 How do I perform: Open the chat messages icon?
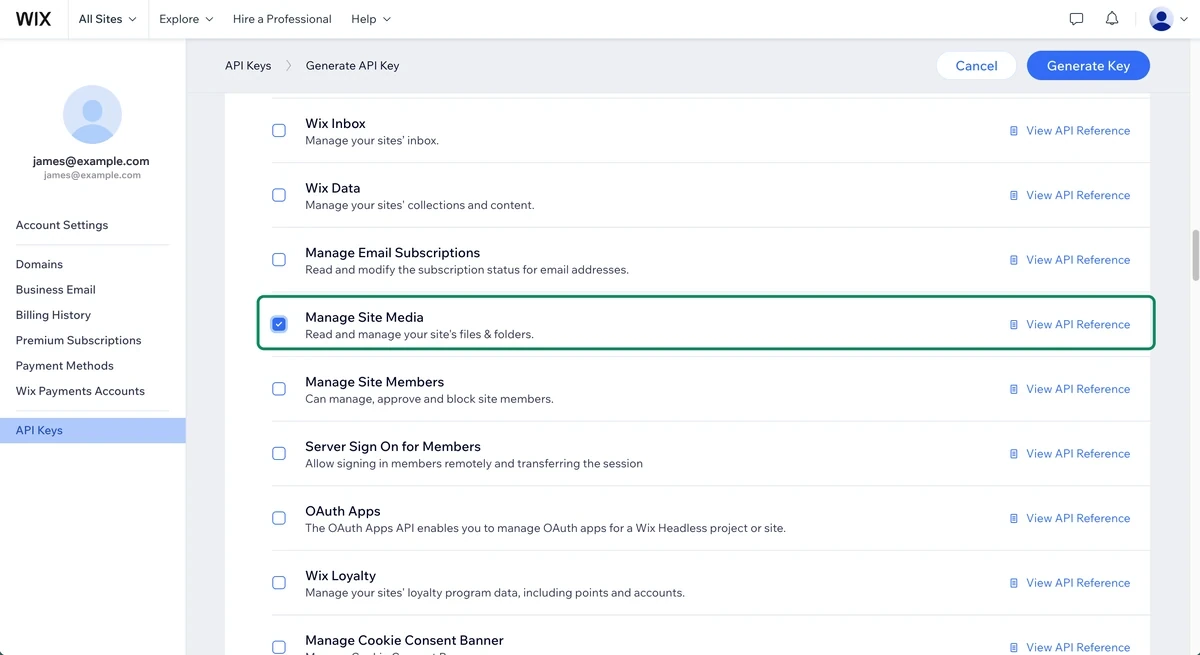coord(1076,19)
